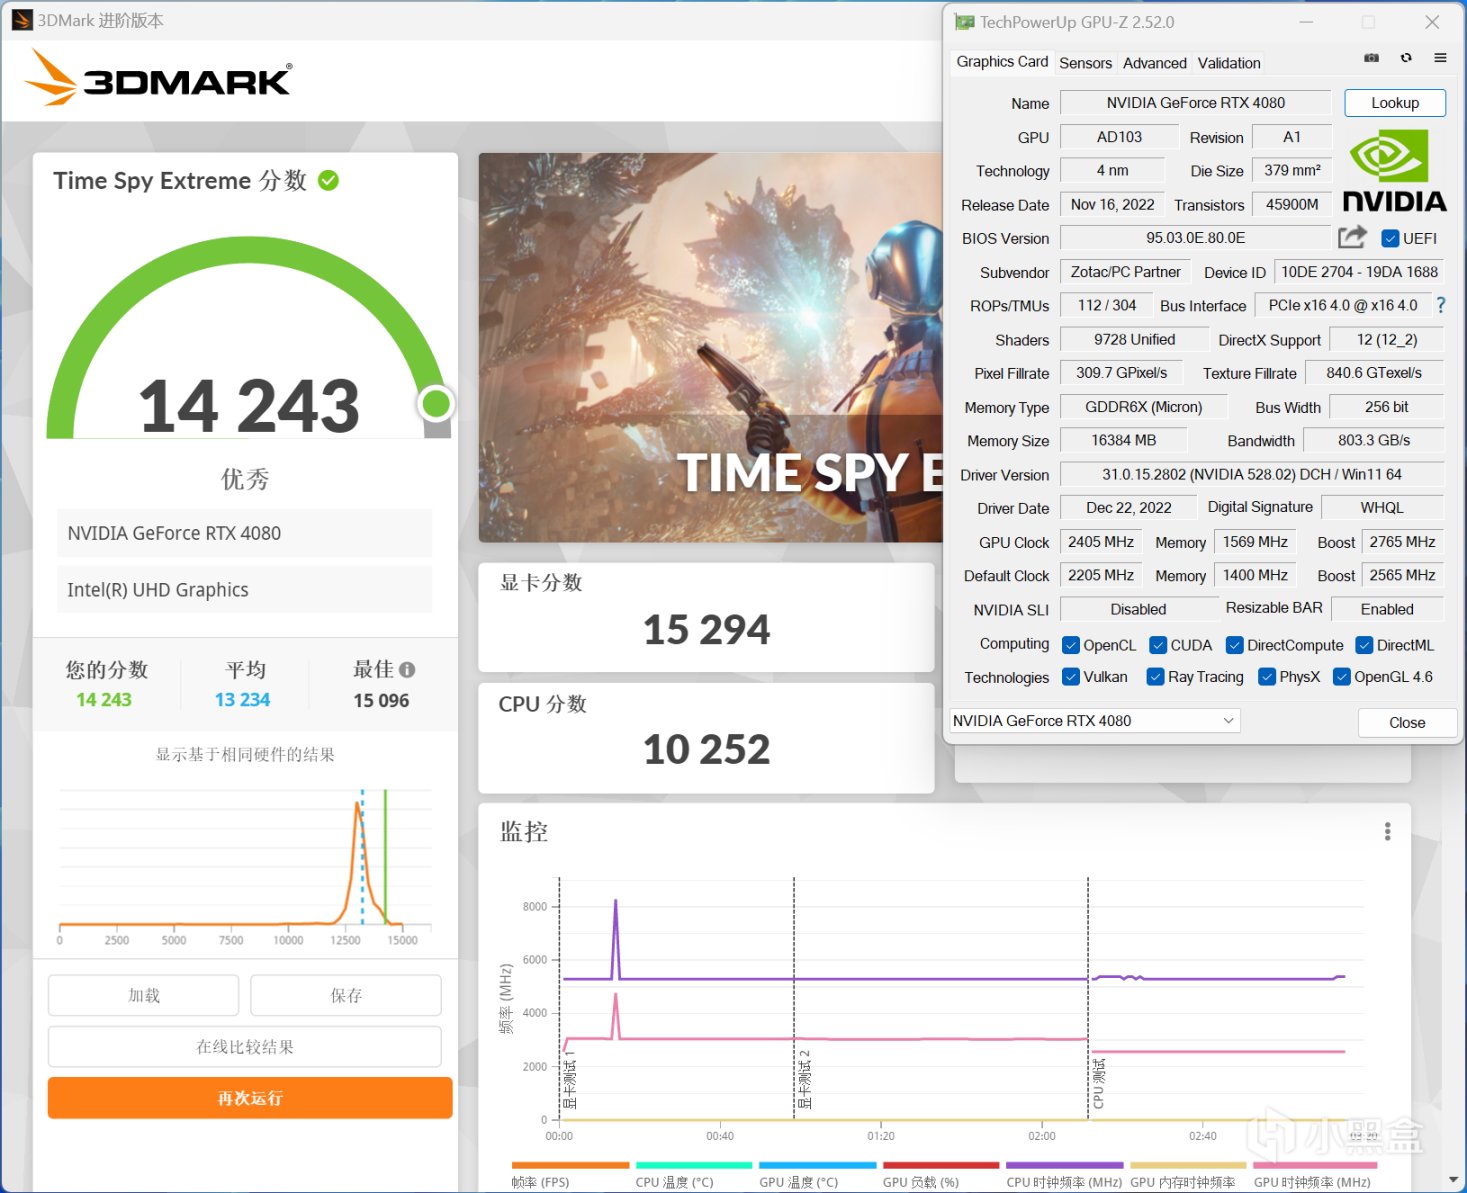
Task: Click the info icon next to 最佳
Action: (407, 670)
